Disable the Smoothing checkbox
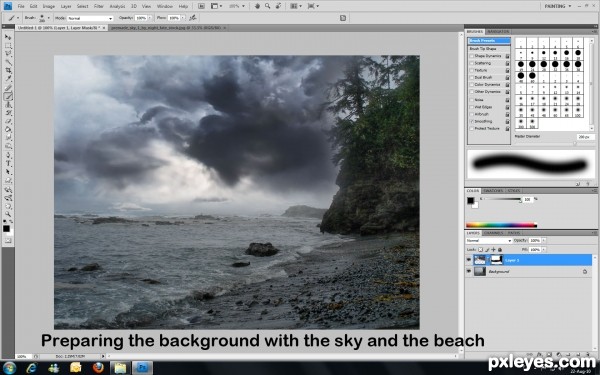 click(472, 121)
